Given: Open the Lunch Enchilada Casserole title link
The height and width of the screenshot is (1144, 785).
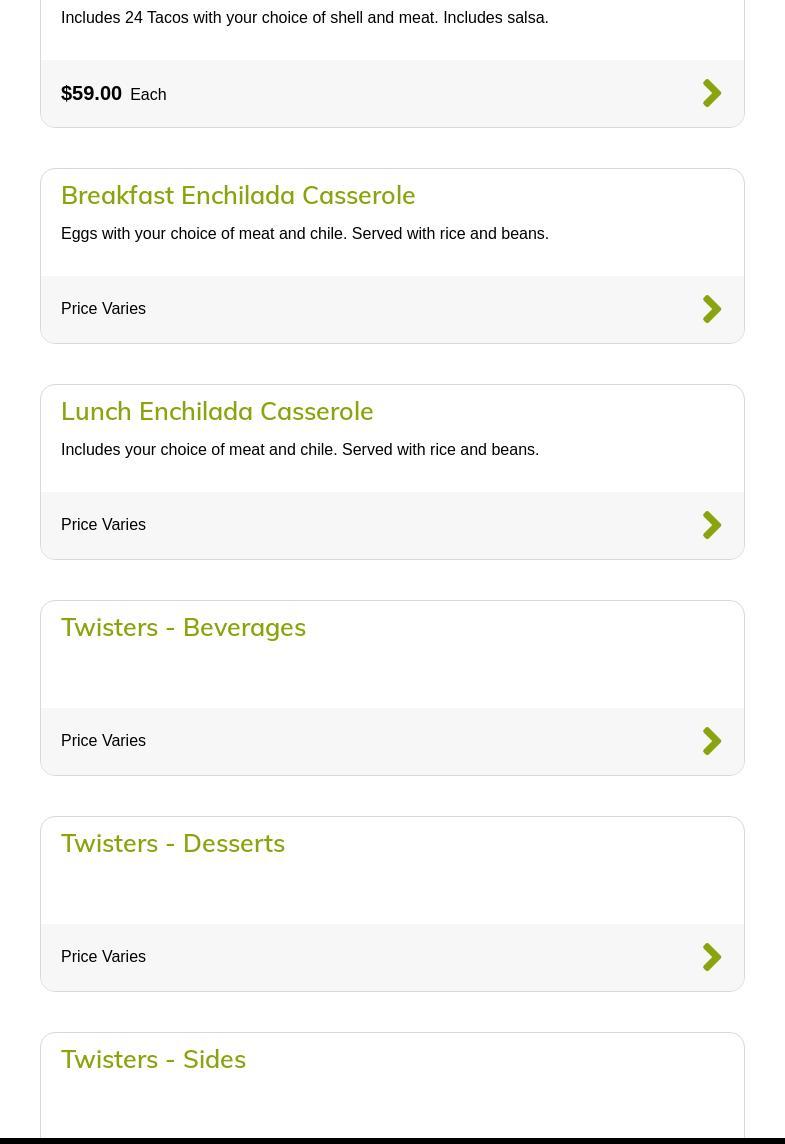Looking at the screenshot, I should 217,411.
